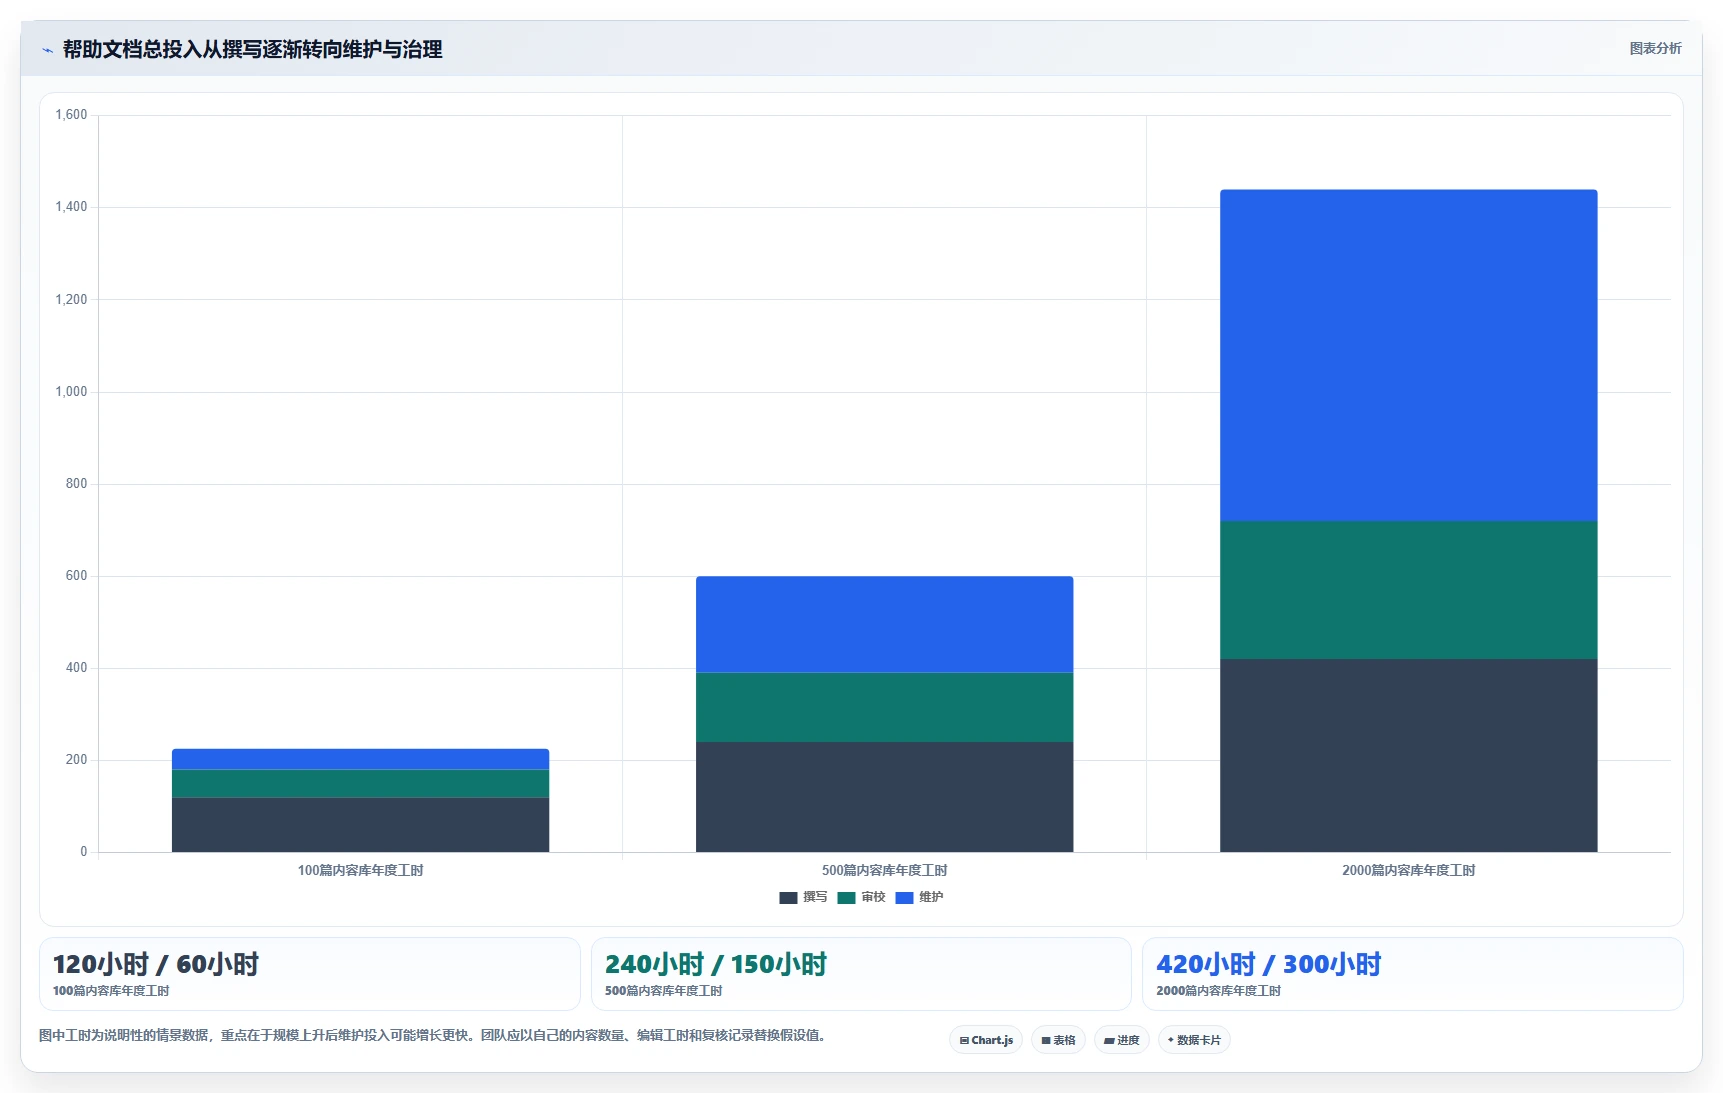The height and width of the screenshot is (1093, 1723).
Task: Select the 表格 tag chip
Action: coord(1058,1040)
